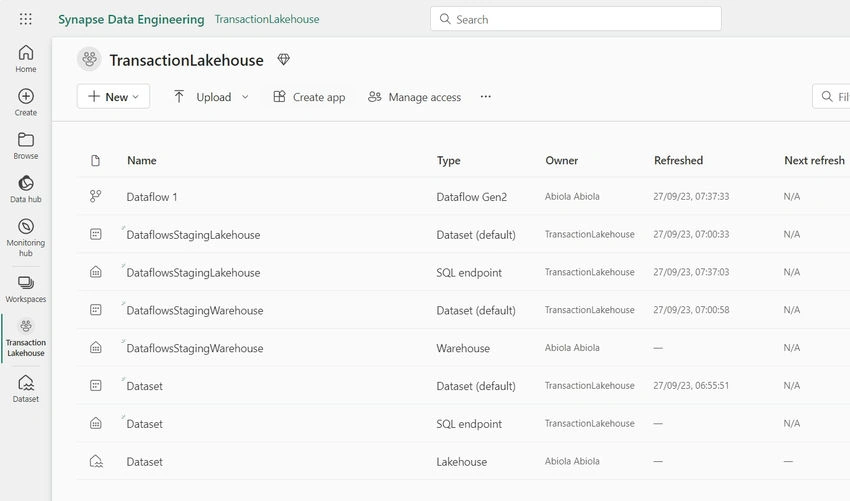Click the Dataset Lakehouse row icon
Image resolution: width=850 pixels, height=501 pixels.
(95, 461)
